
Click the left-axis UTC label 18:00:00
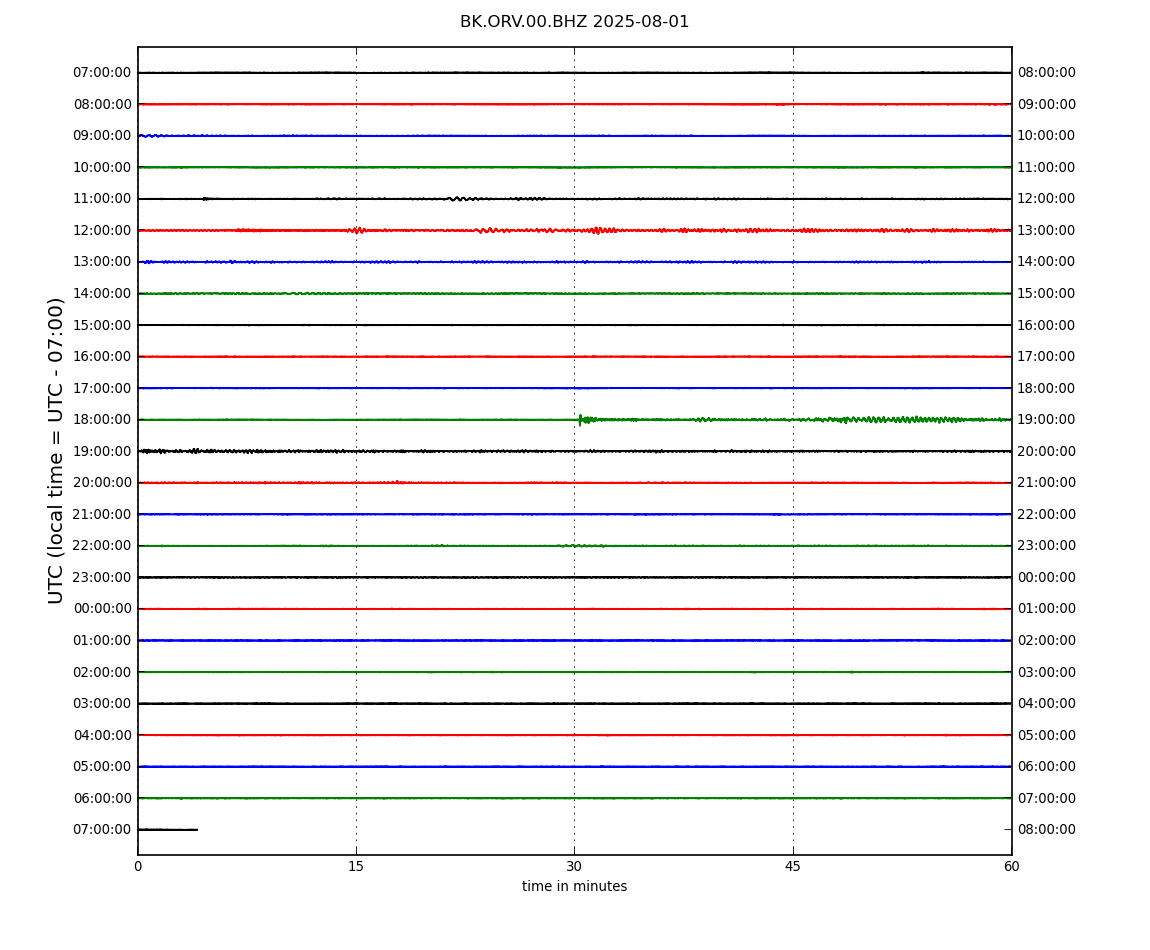coord(102,420)
